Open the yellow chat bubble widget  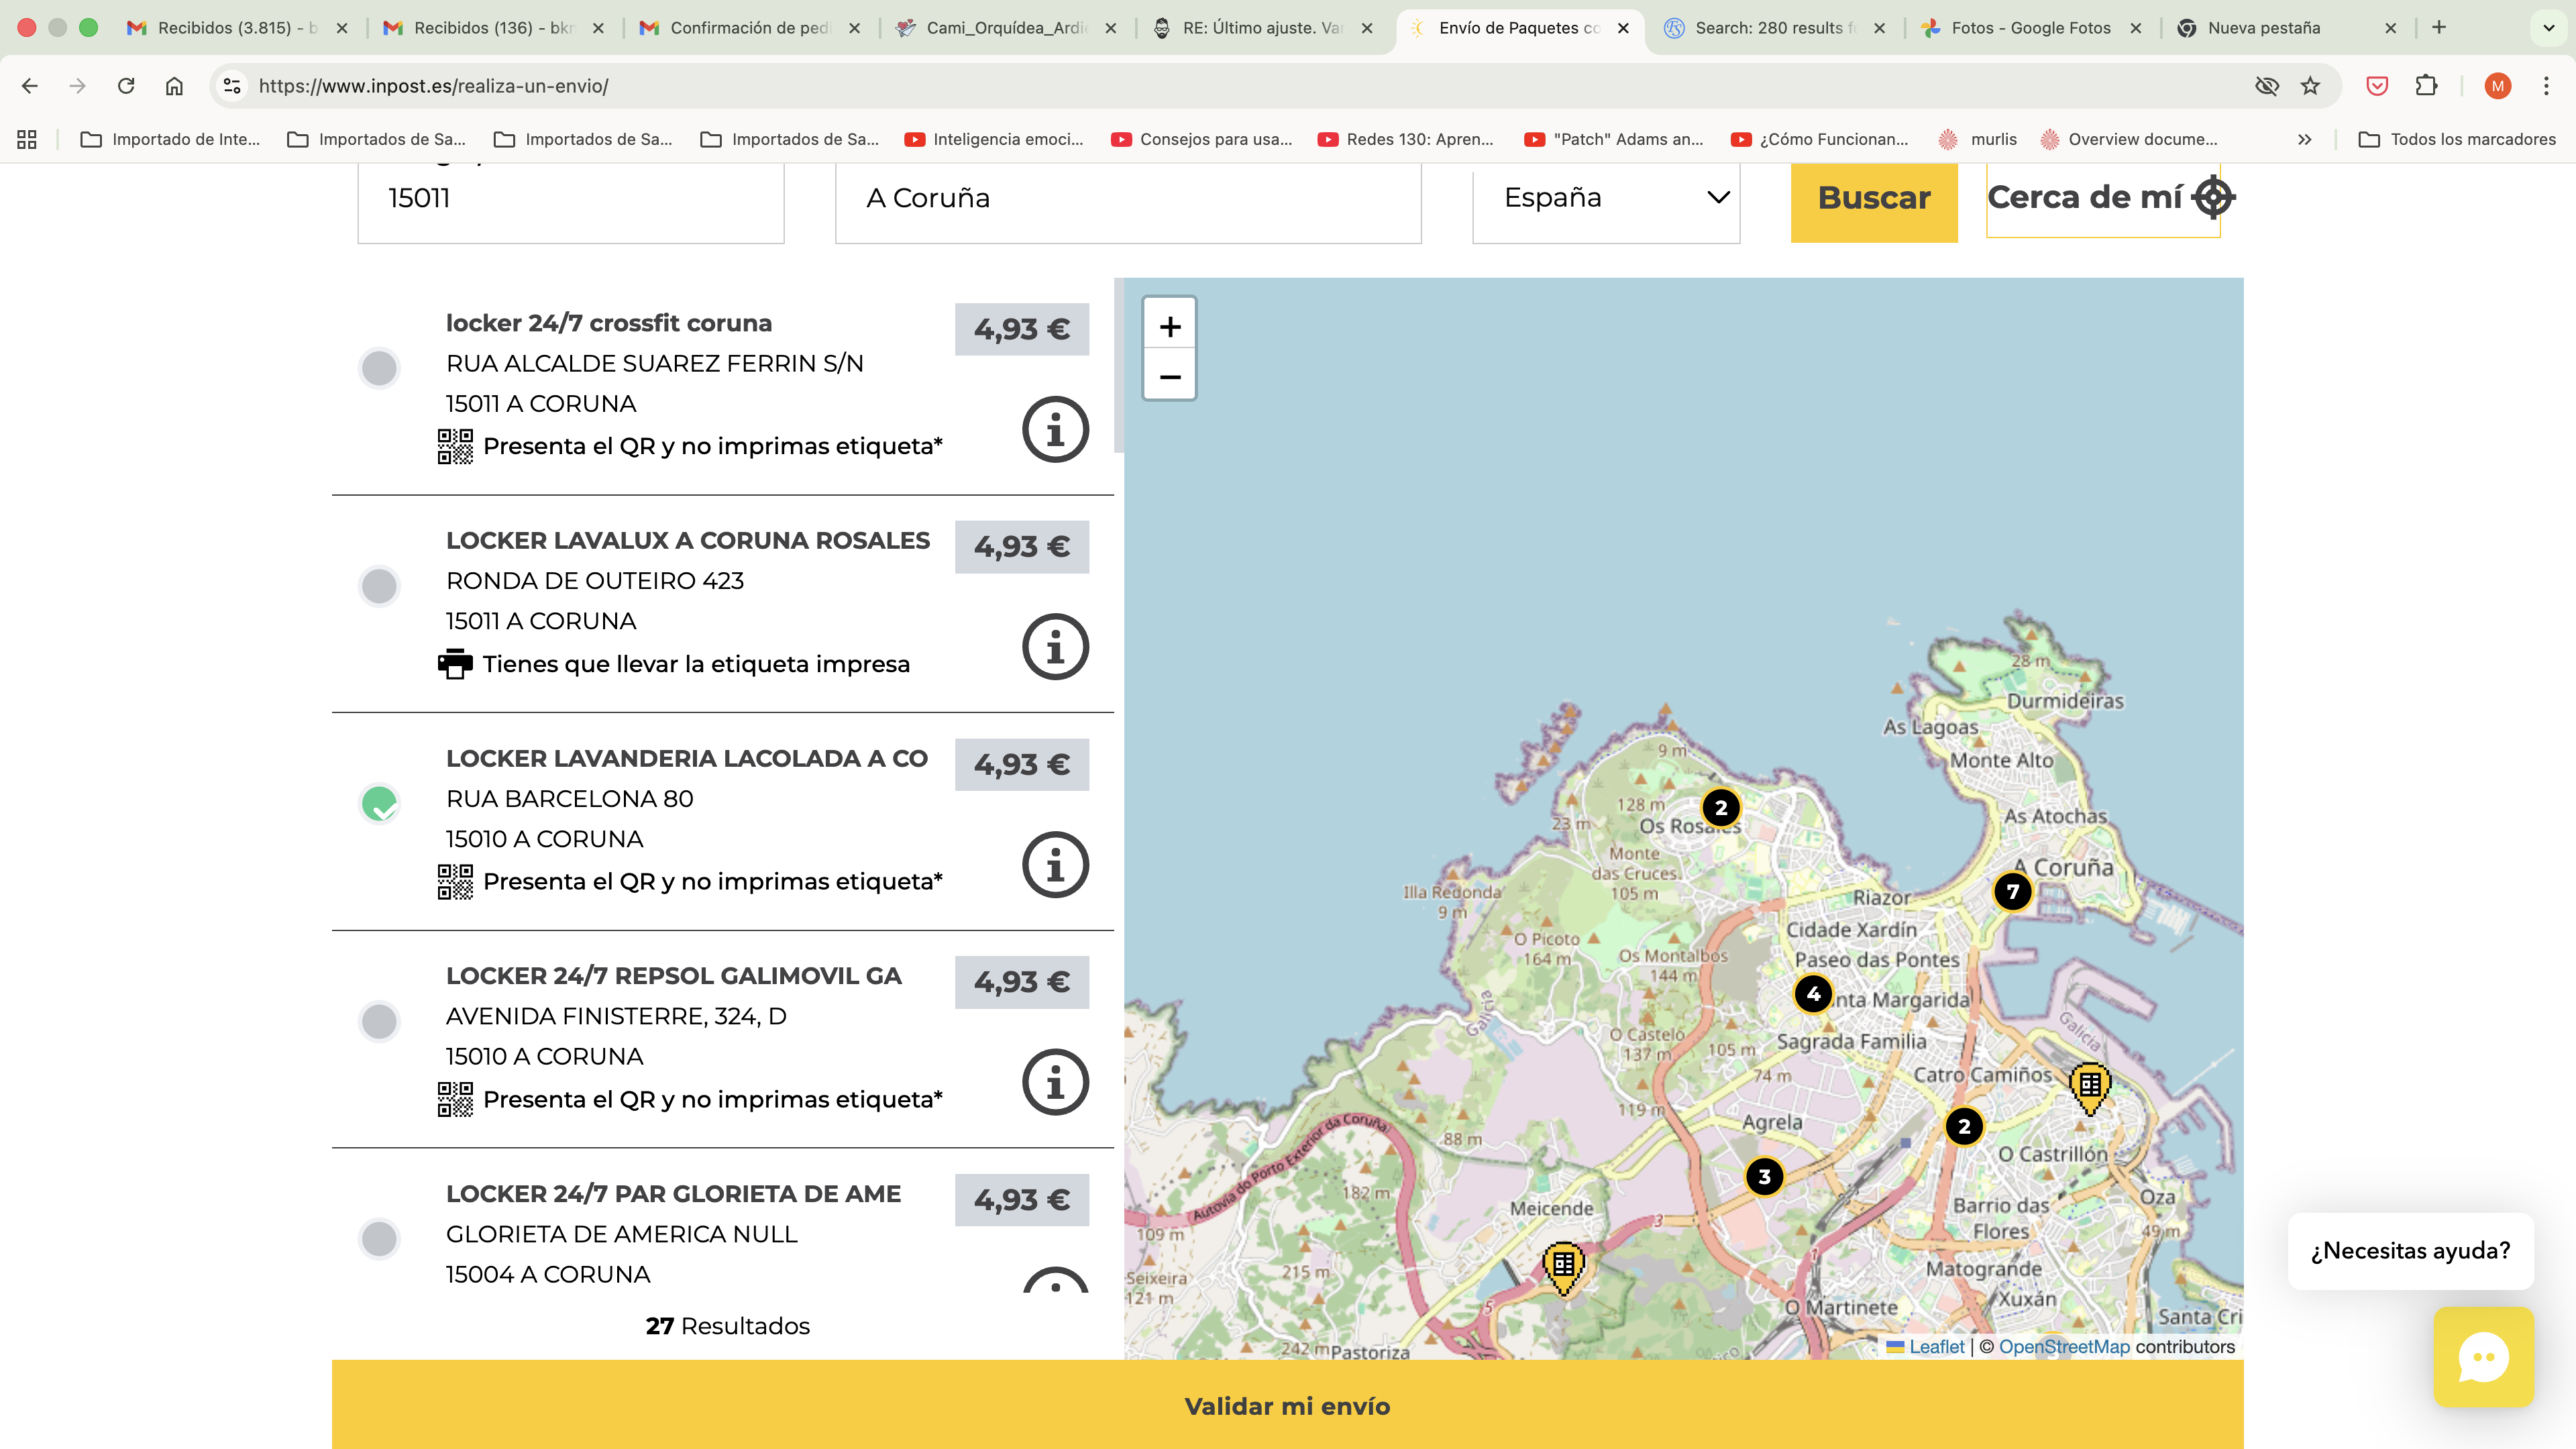[2483, 1357]
